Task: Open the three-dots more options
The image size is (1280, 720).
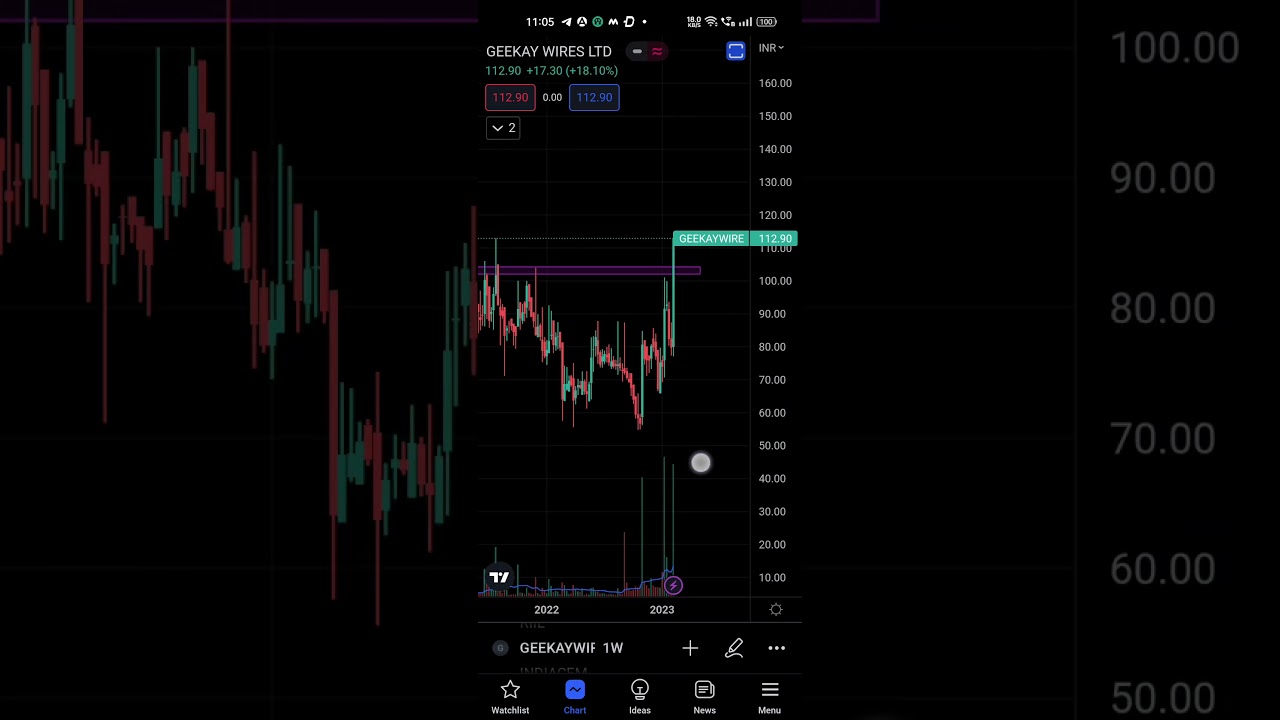Action: click(x=777, y=648)
